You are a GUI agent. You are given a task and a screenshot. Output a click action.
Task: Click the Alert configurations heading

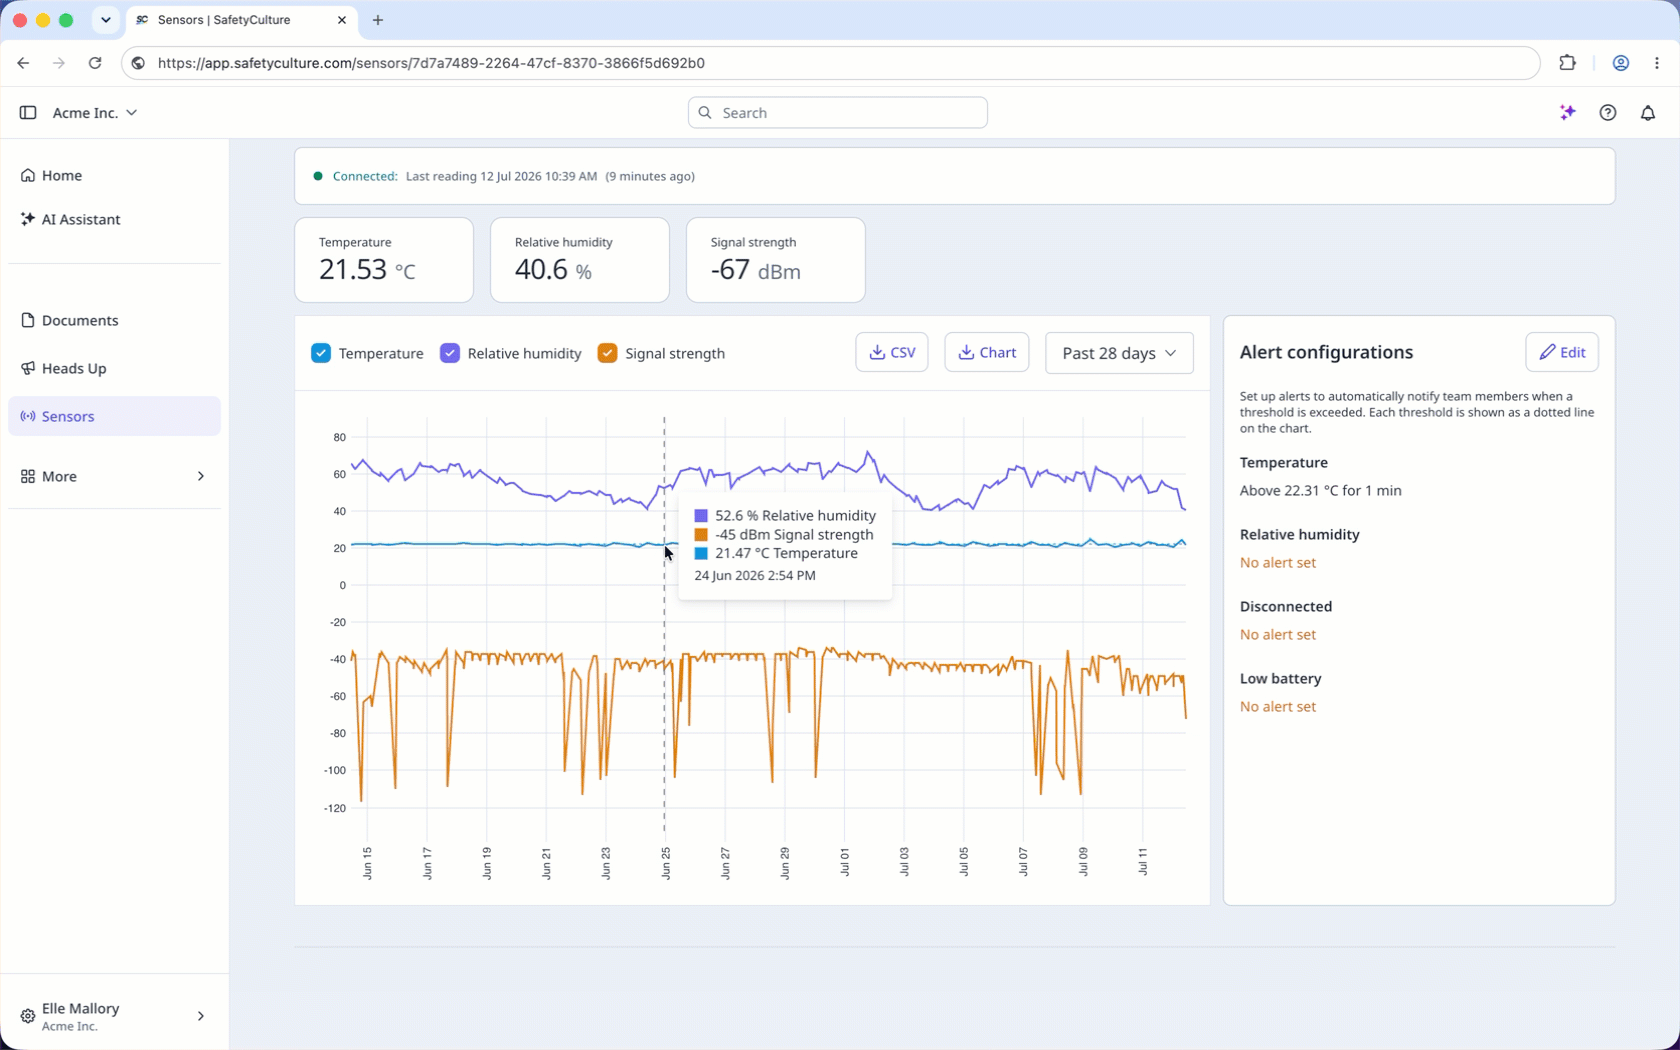1326,352
